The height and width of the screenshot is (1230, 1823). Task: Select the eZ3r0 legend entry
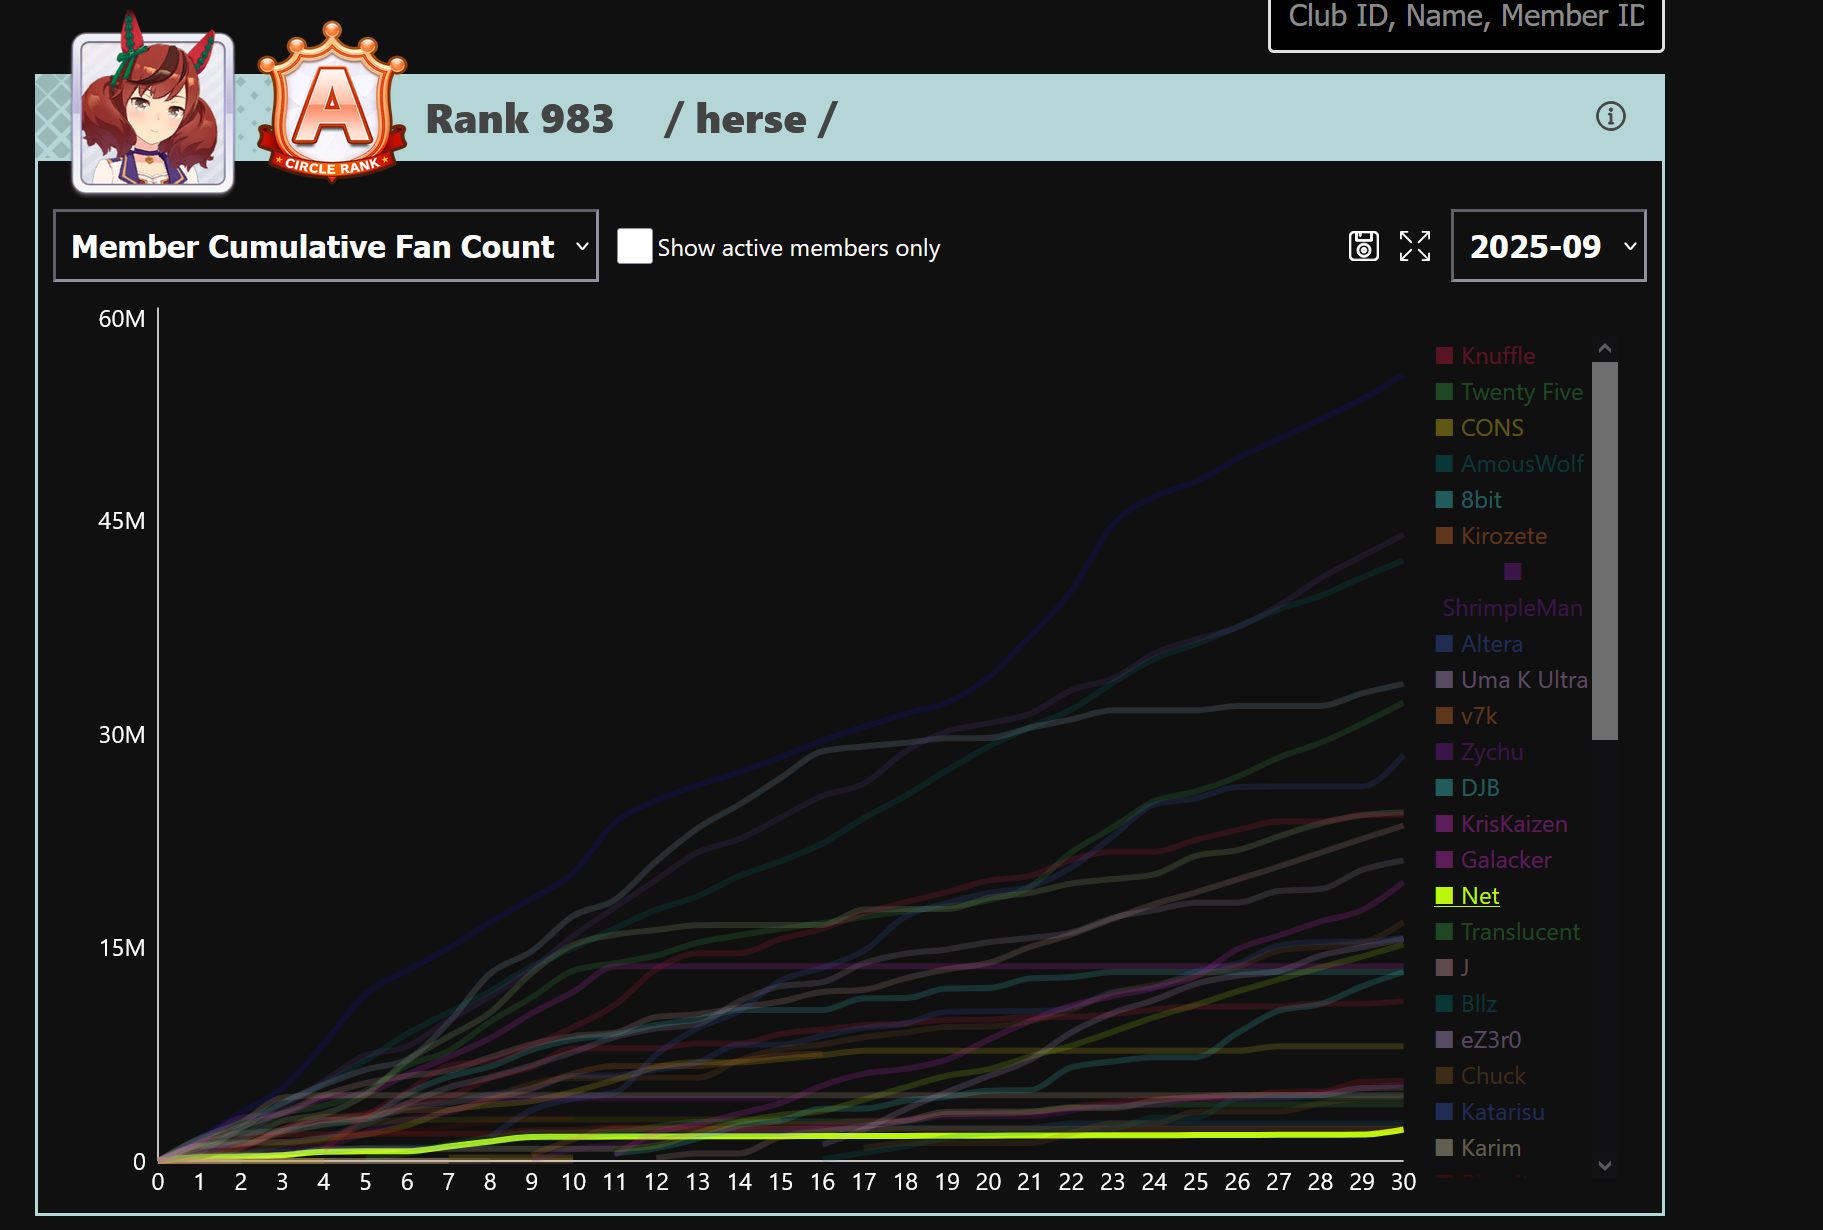(1479, 1040)
